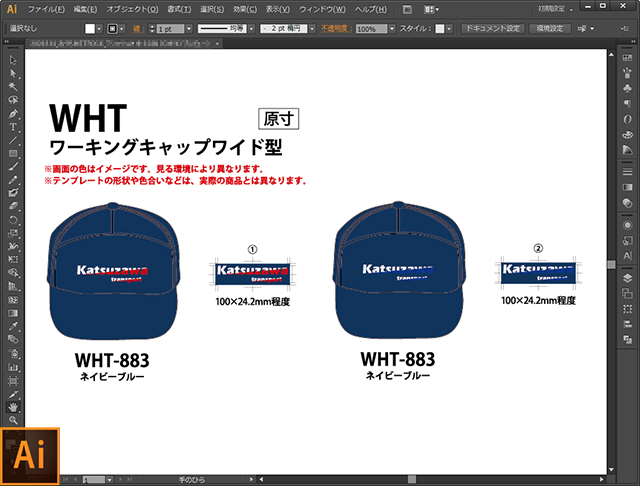This screenshot has height=486, width=640.
Task: Select the Lasso tool
Action: 13,100
